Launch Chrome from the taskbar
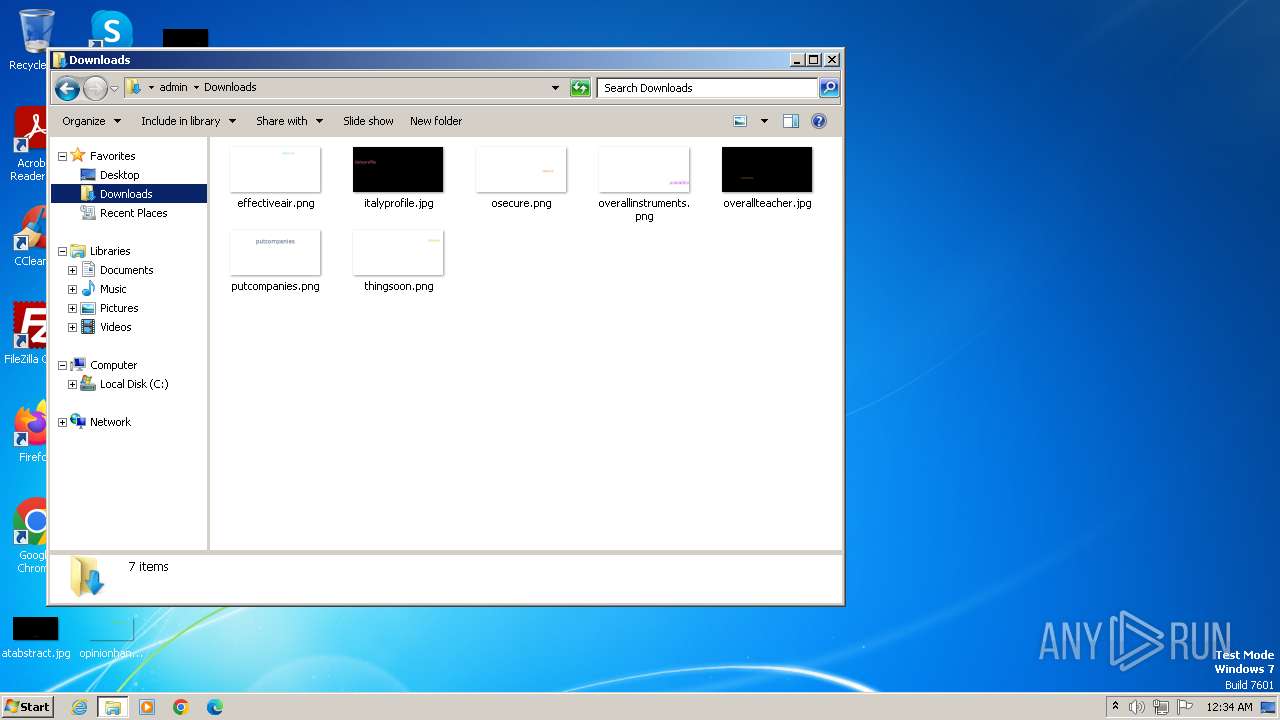 (x=181, y=707)
